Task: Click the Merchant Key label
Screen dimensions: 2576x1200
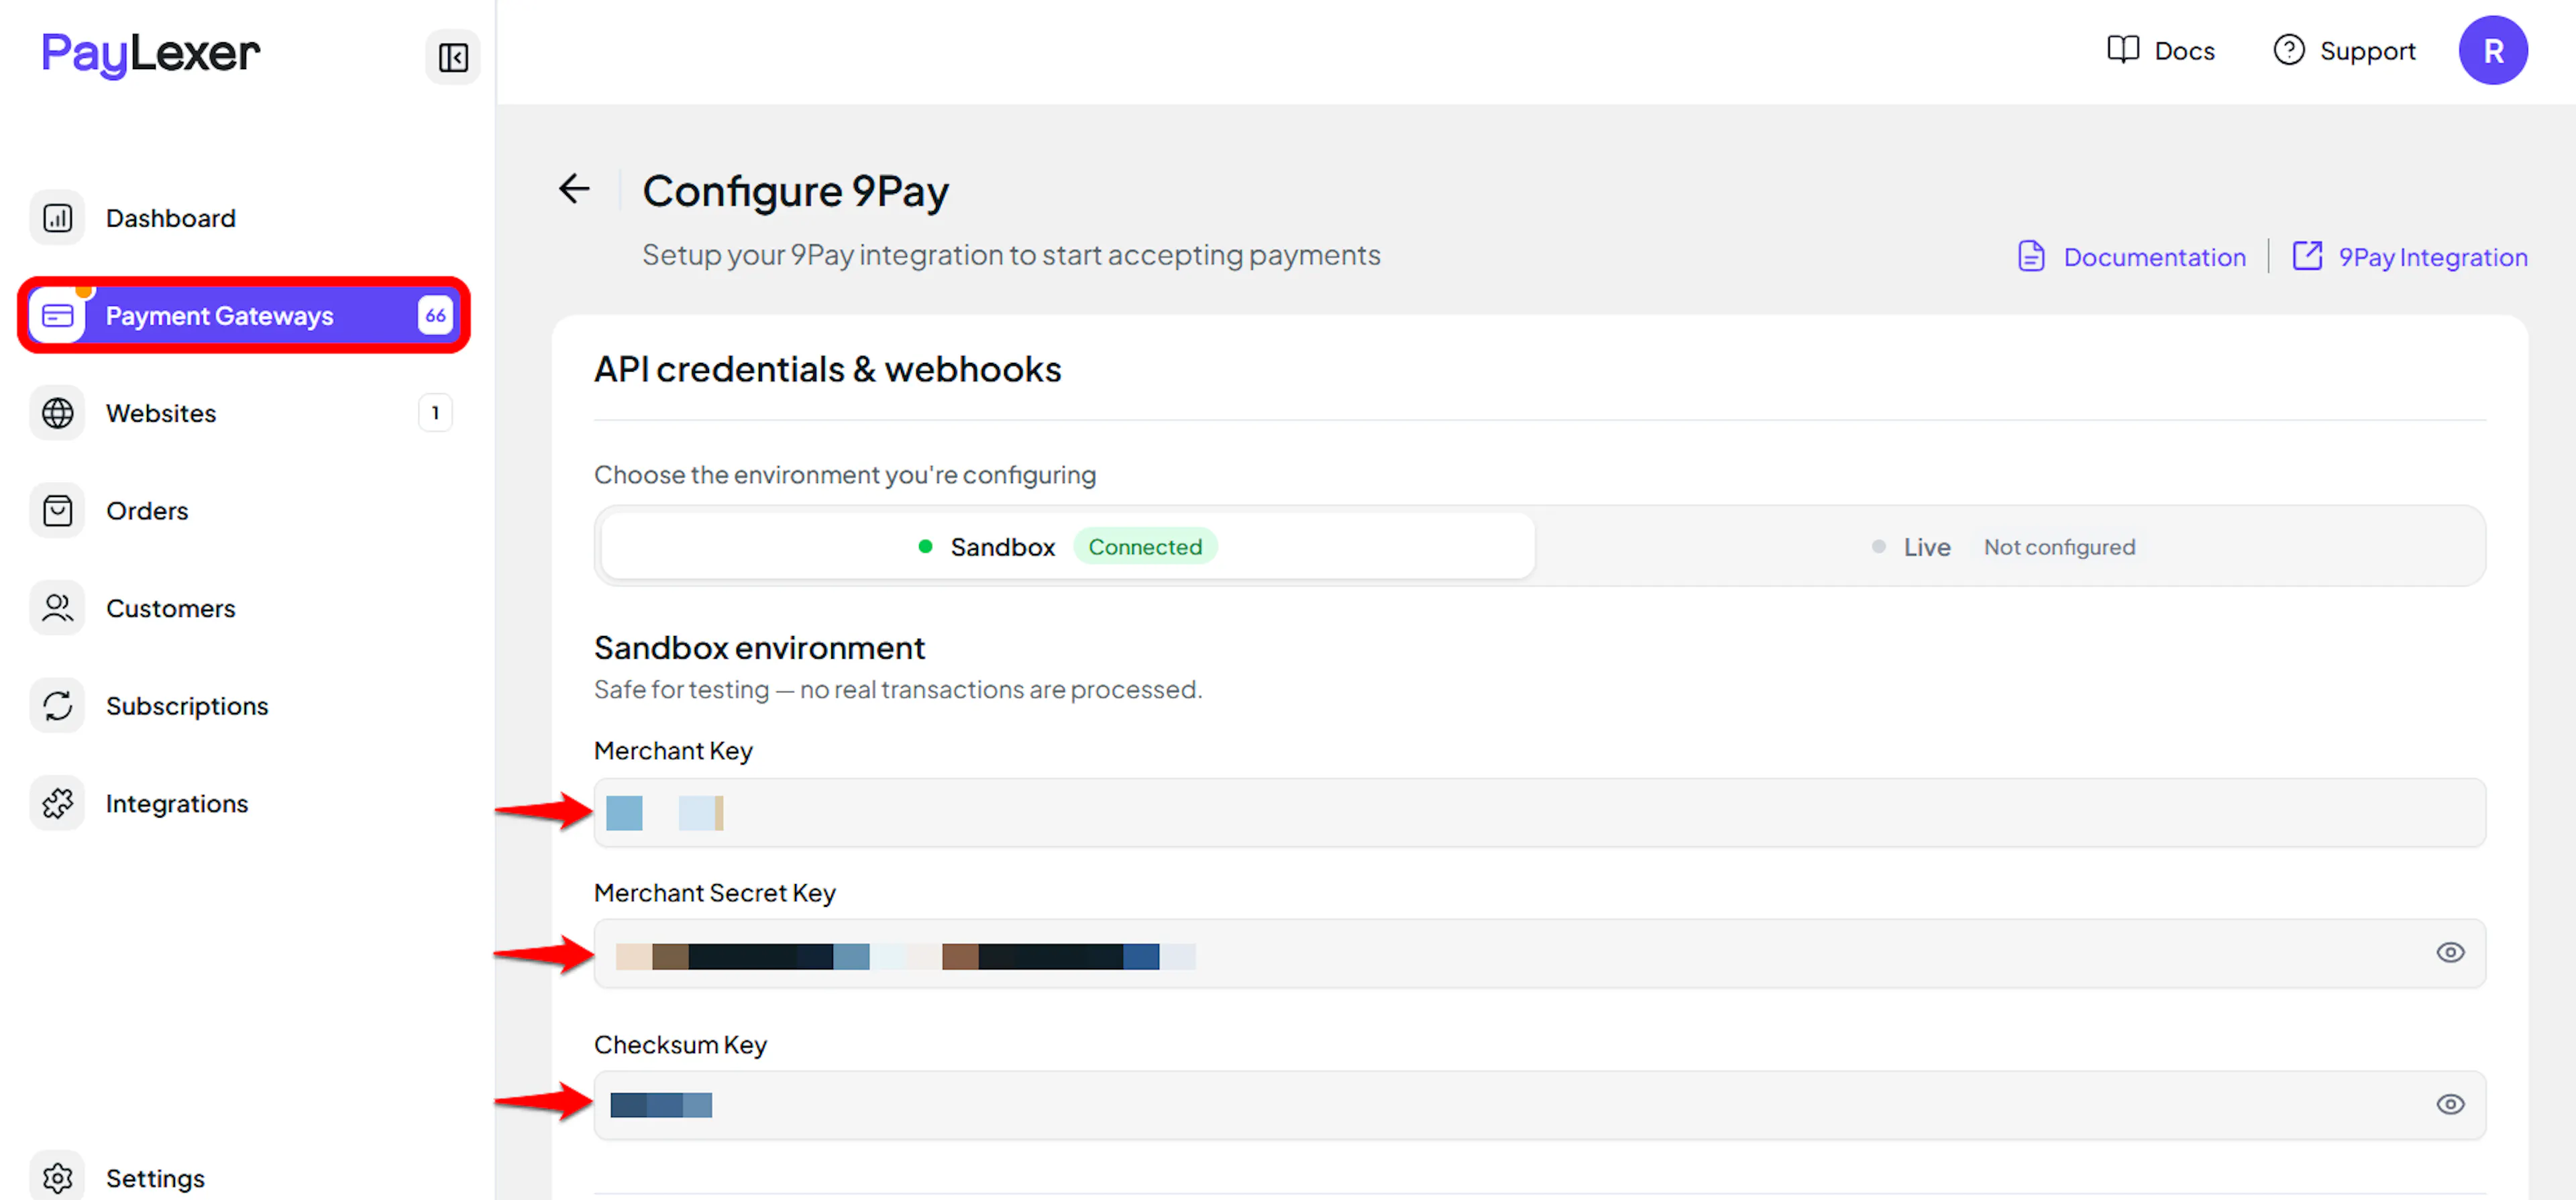Action: (x=673, y=751)
